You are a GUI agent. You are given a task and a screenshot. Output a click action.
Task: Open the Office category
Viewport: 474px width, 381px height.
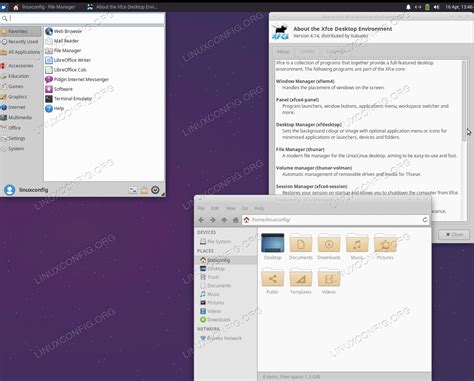(21, 128)
